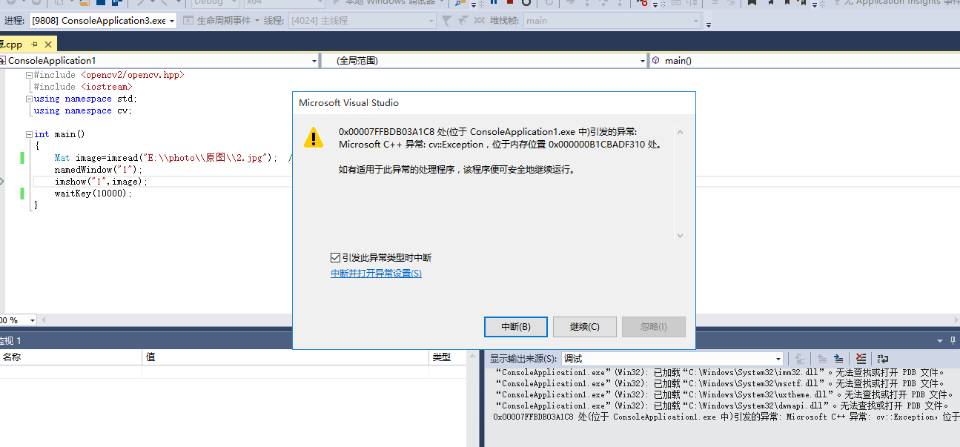Open the 中断并打开异常设置(S) link
This screenshot has width=960, height=447.
376,273
